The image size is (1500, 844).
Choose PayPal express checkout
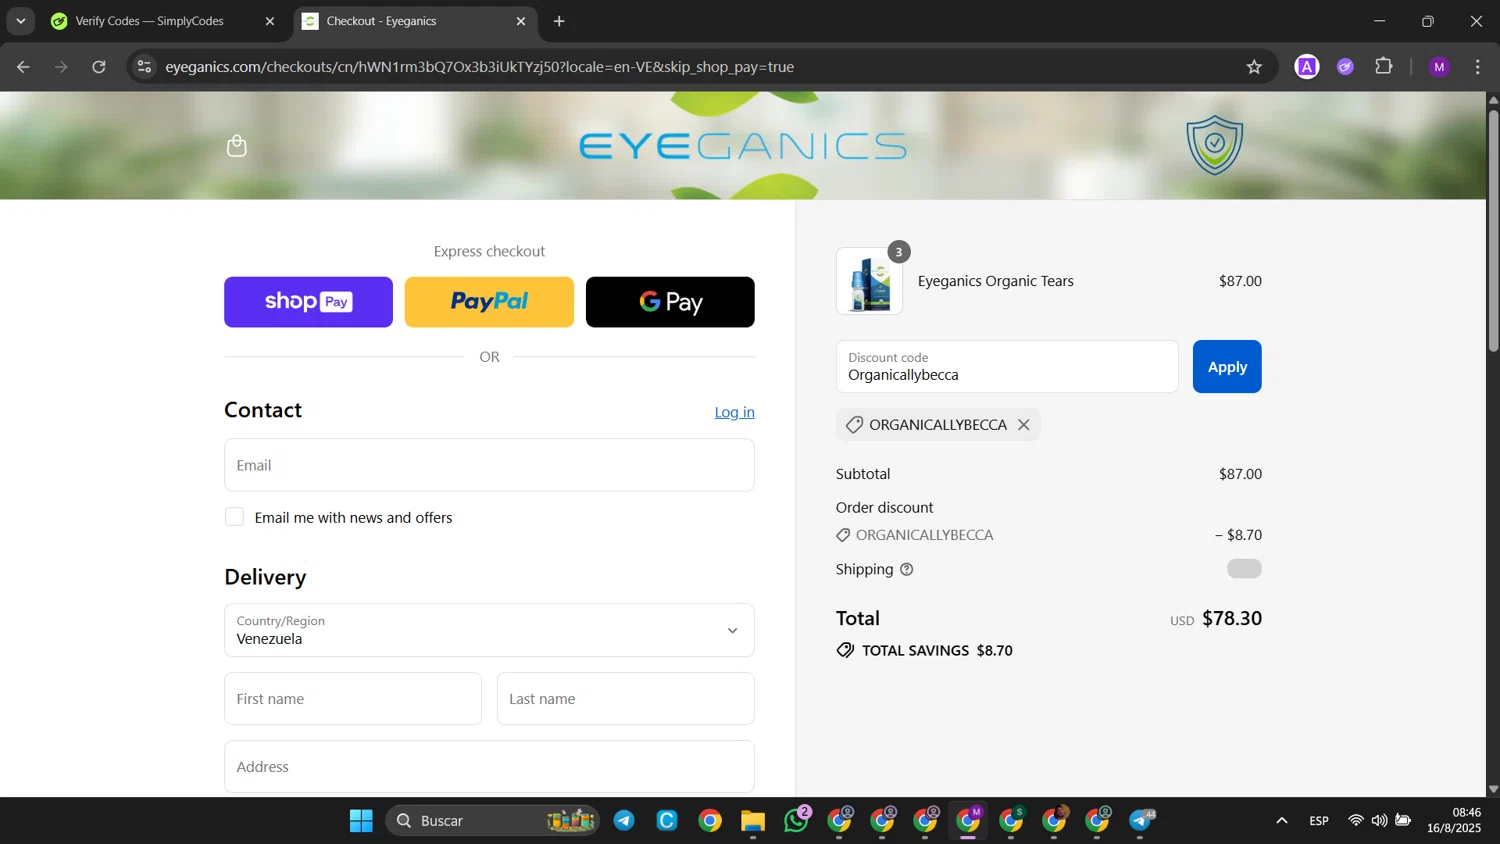point(489,302)
